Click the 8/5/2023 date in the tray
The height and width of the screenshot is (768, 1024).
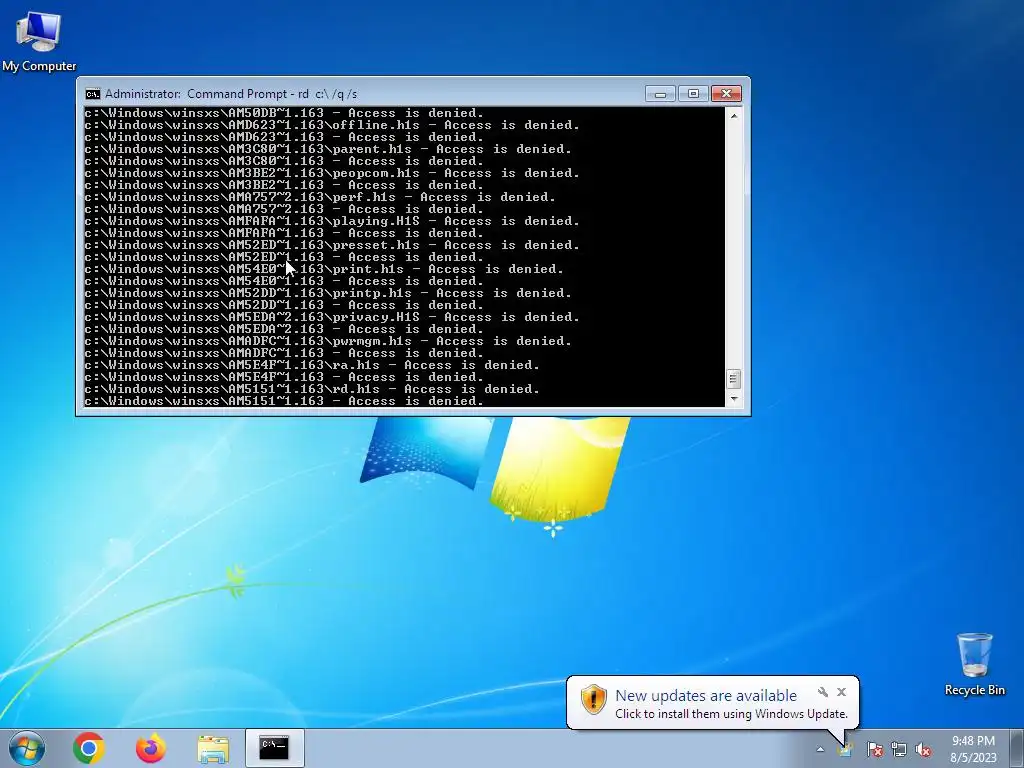pyautogui.click(x=973, y=758)
